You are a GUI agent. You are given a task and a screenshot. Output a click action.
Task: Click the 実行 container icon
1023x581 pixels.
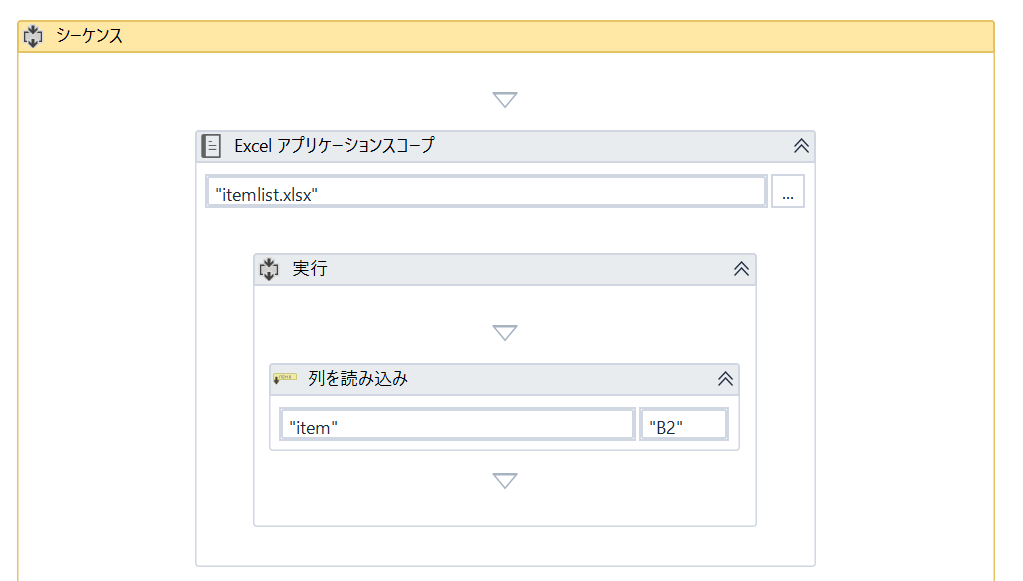click(269, 269)
